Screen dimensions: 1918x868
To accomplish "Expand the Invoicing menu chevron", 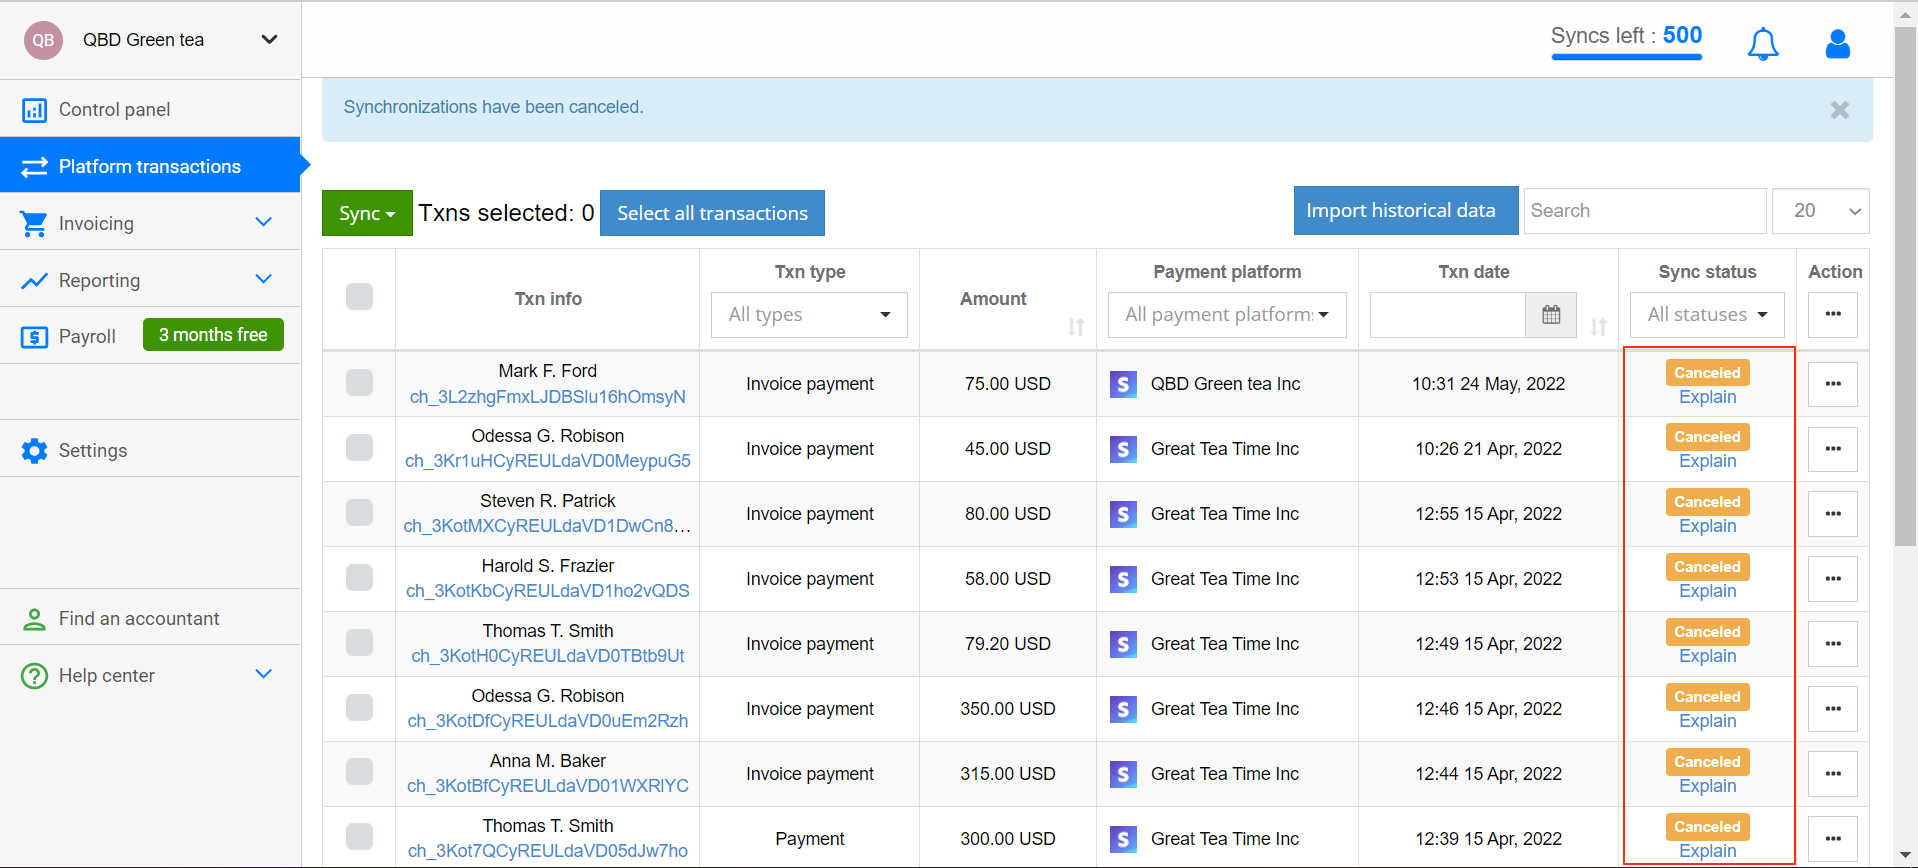I will pyautogui.click(x=264, y=222).
